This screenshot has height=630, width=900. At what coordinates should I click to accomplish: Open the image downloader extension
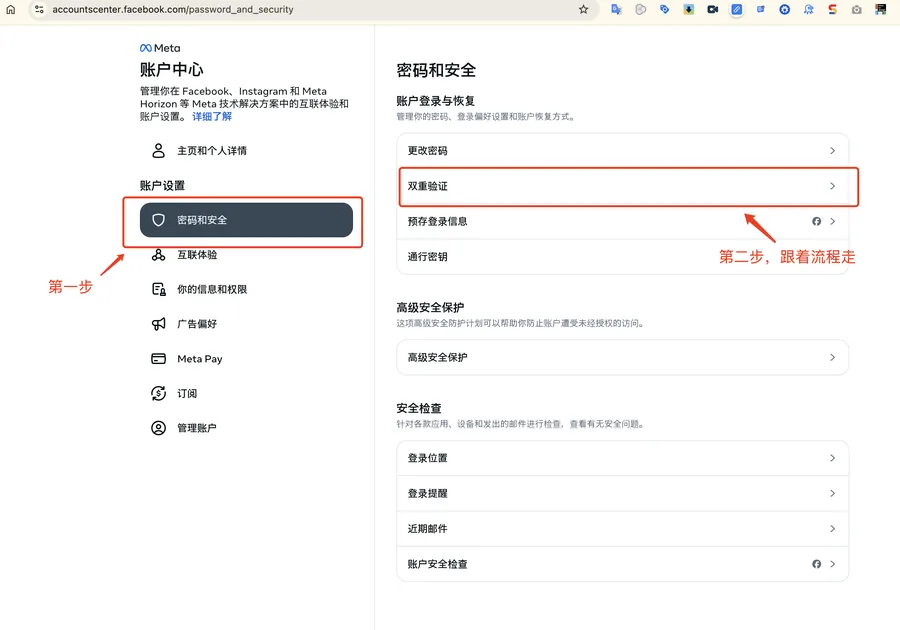pos(688,9)
